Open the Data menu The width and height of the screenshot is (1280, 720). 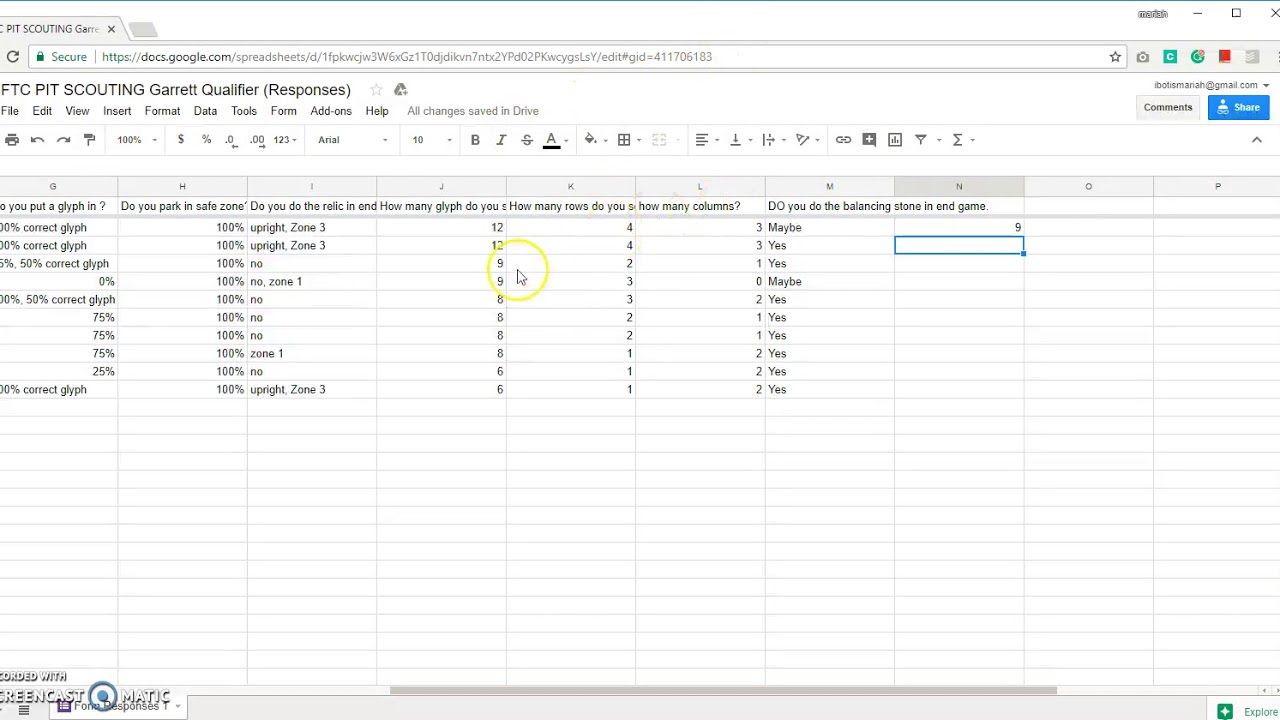click(205, 111)
